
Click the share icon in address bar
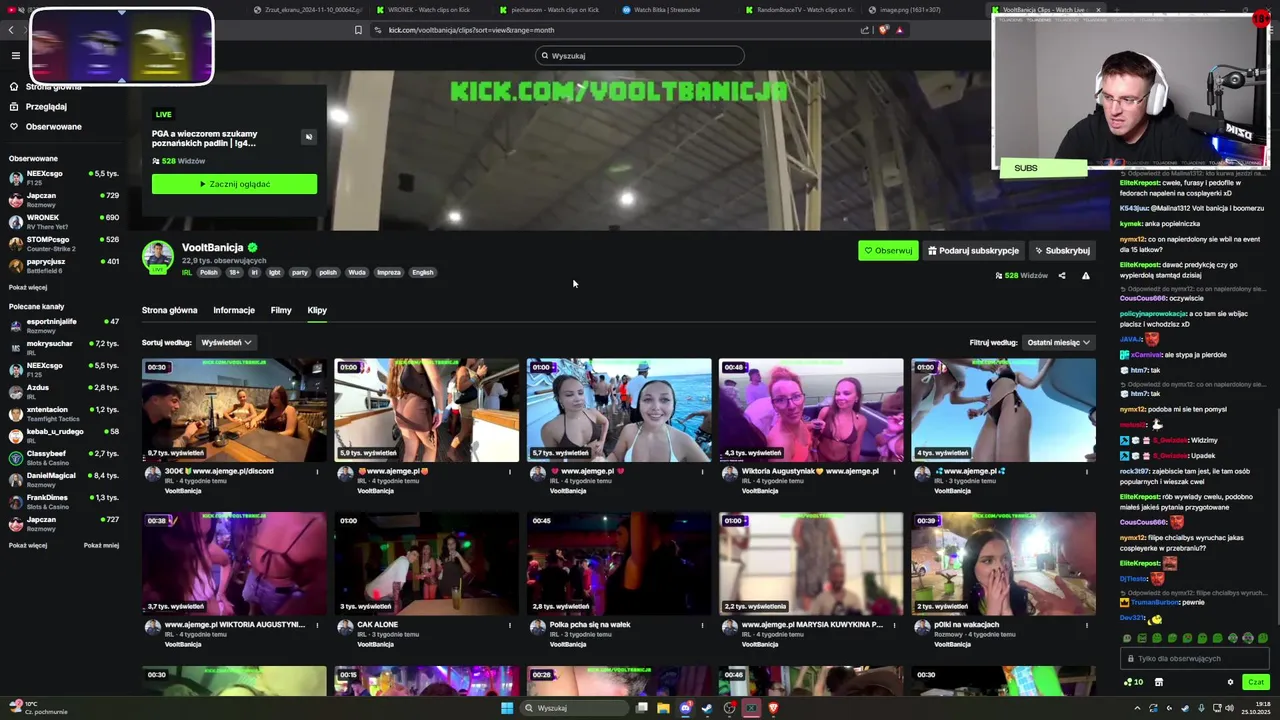[x=865, y=30]
